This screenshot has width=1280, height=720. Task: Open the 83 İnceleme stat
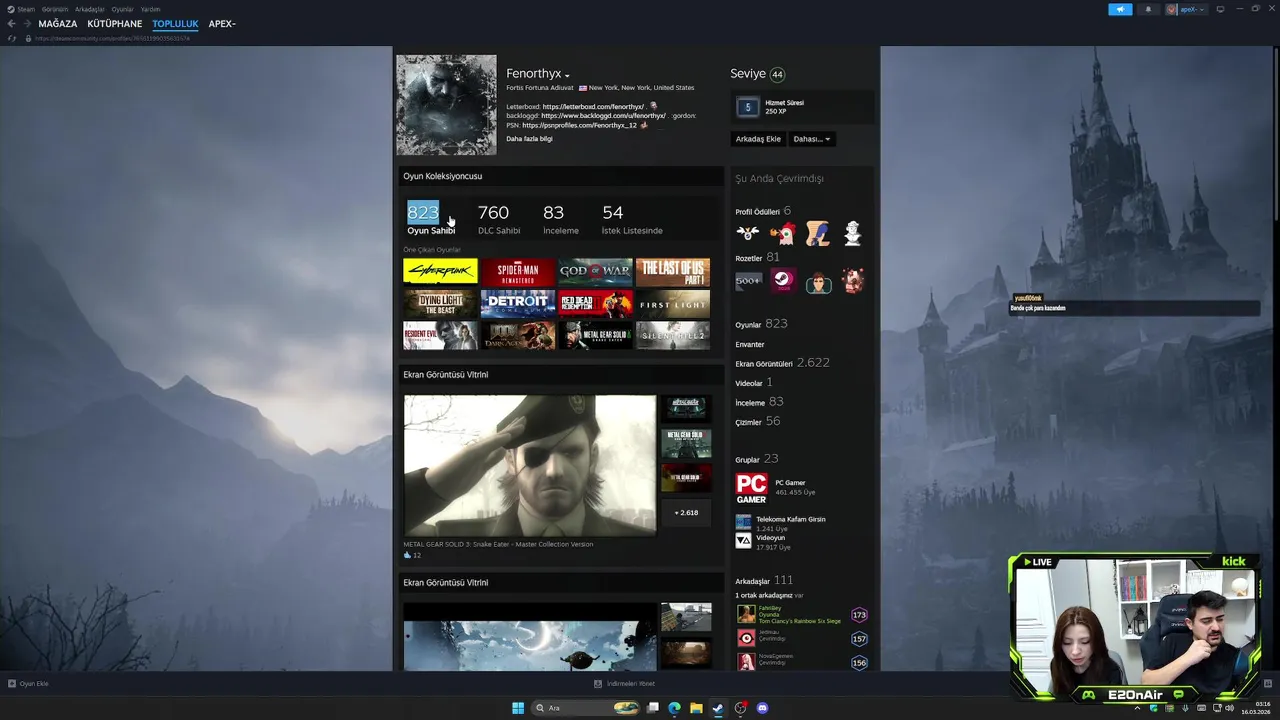pos(560,219)
